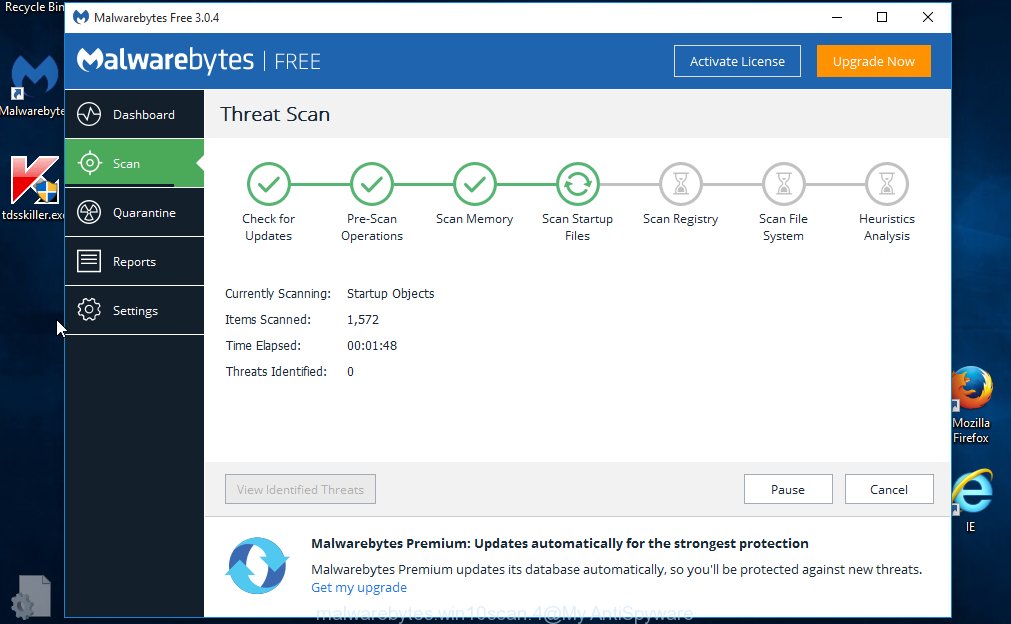This screenshot has width=1011, height=624.
Task: Click the Scan Registry step label
Action: point(681,219)
